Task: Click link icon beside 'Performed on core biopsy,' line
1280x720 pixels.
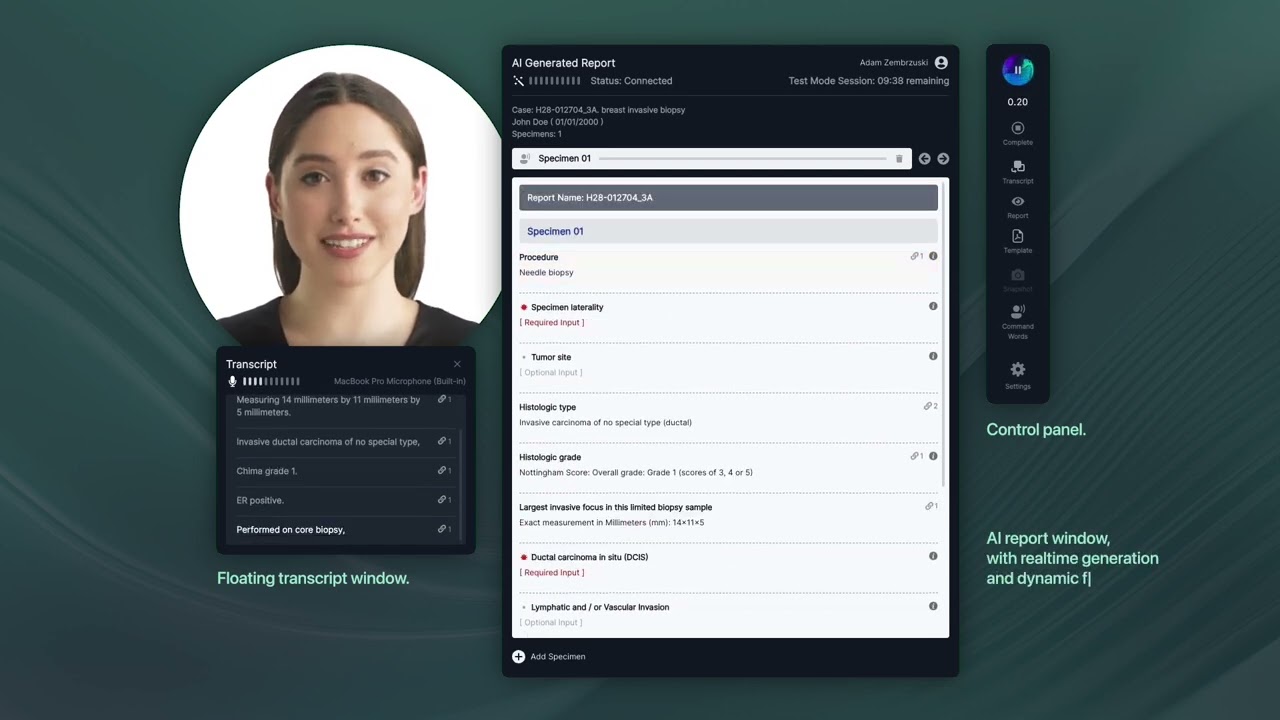Action: [x=444, y=529]
